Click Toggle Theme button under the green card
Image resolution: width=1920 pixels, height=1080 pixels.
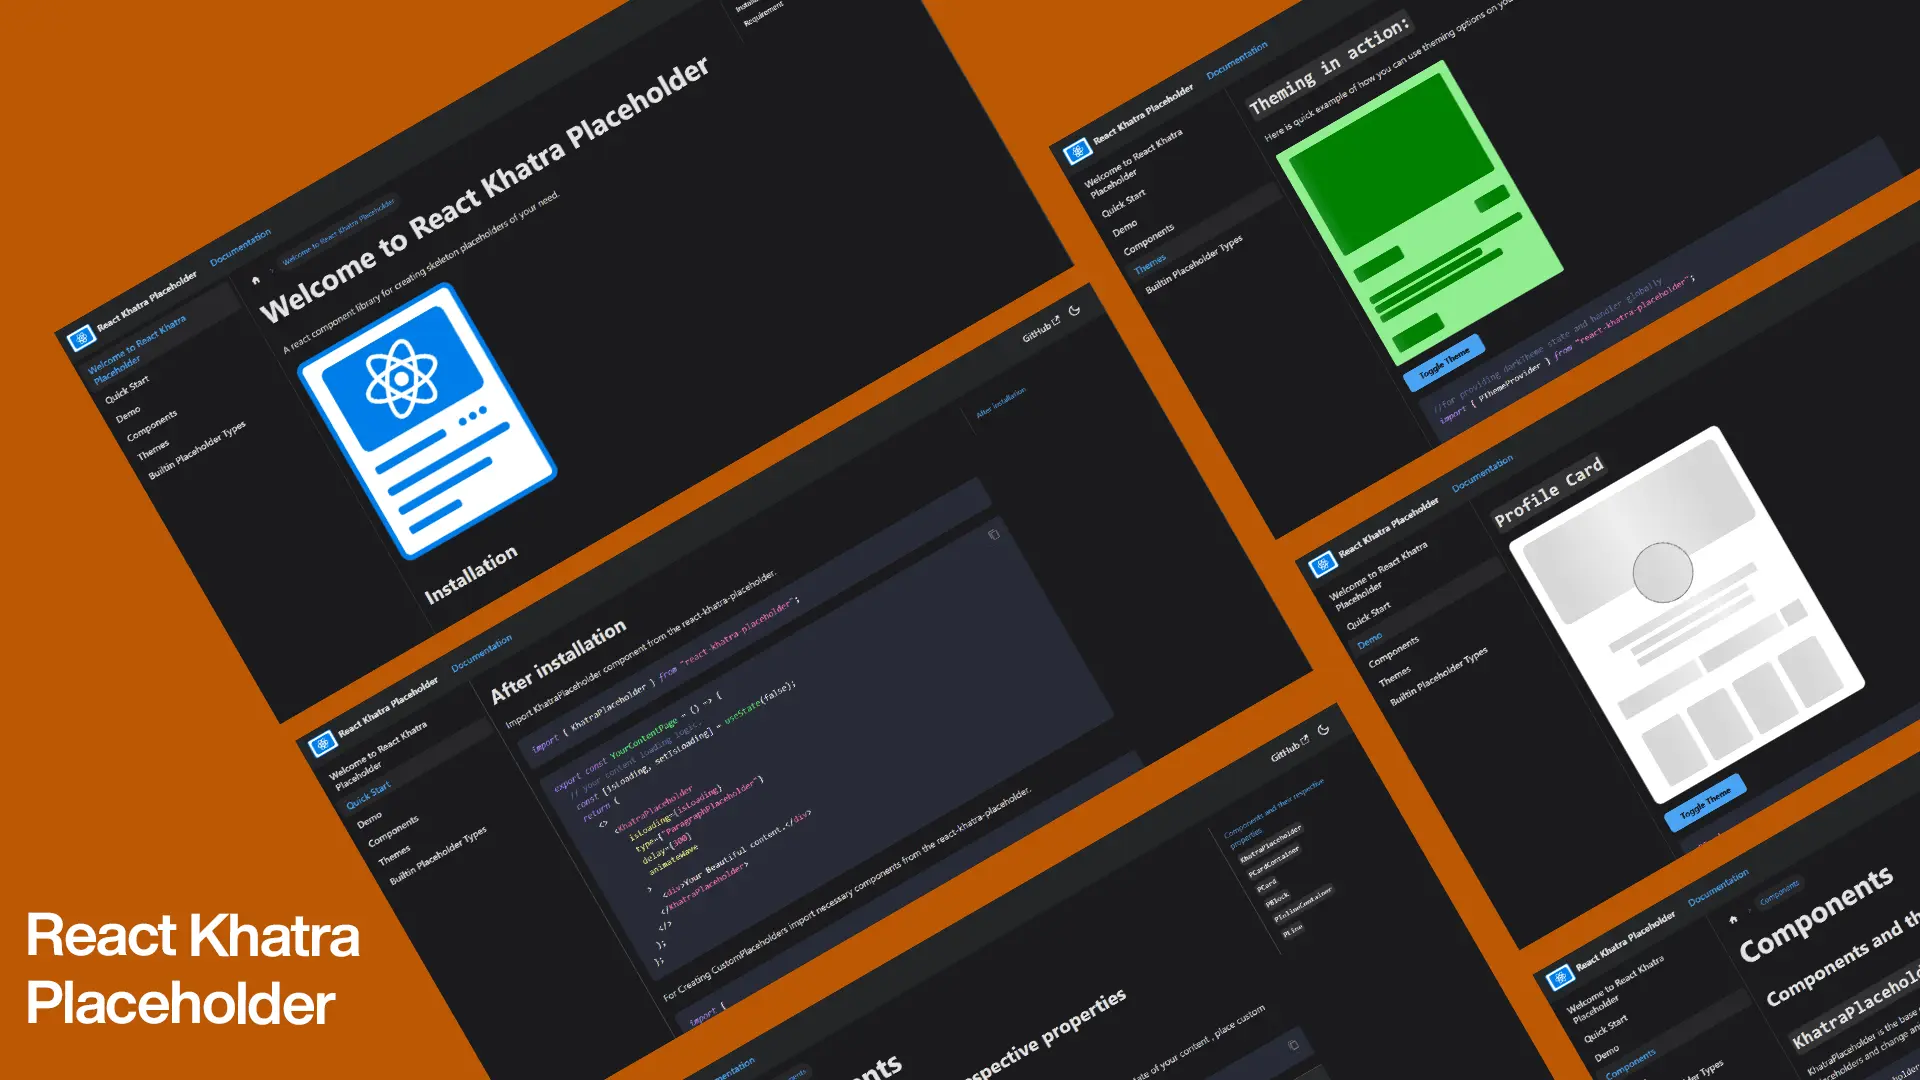point(1444,362)
